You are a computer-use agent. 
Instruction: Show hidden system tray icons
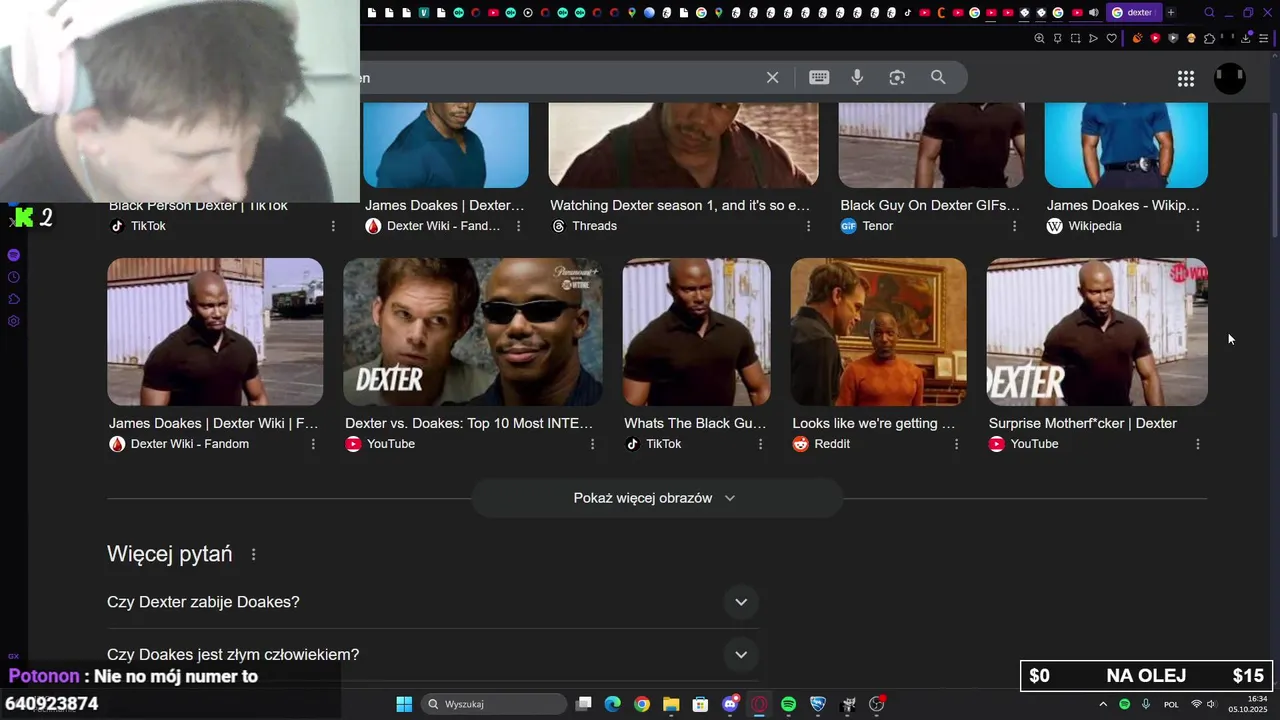tap(1103, 704)
